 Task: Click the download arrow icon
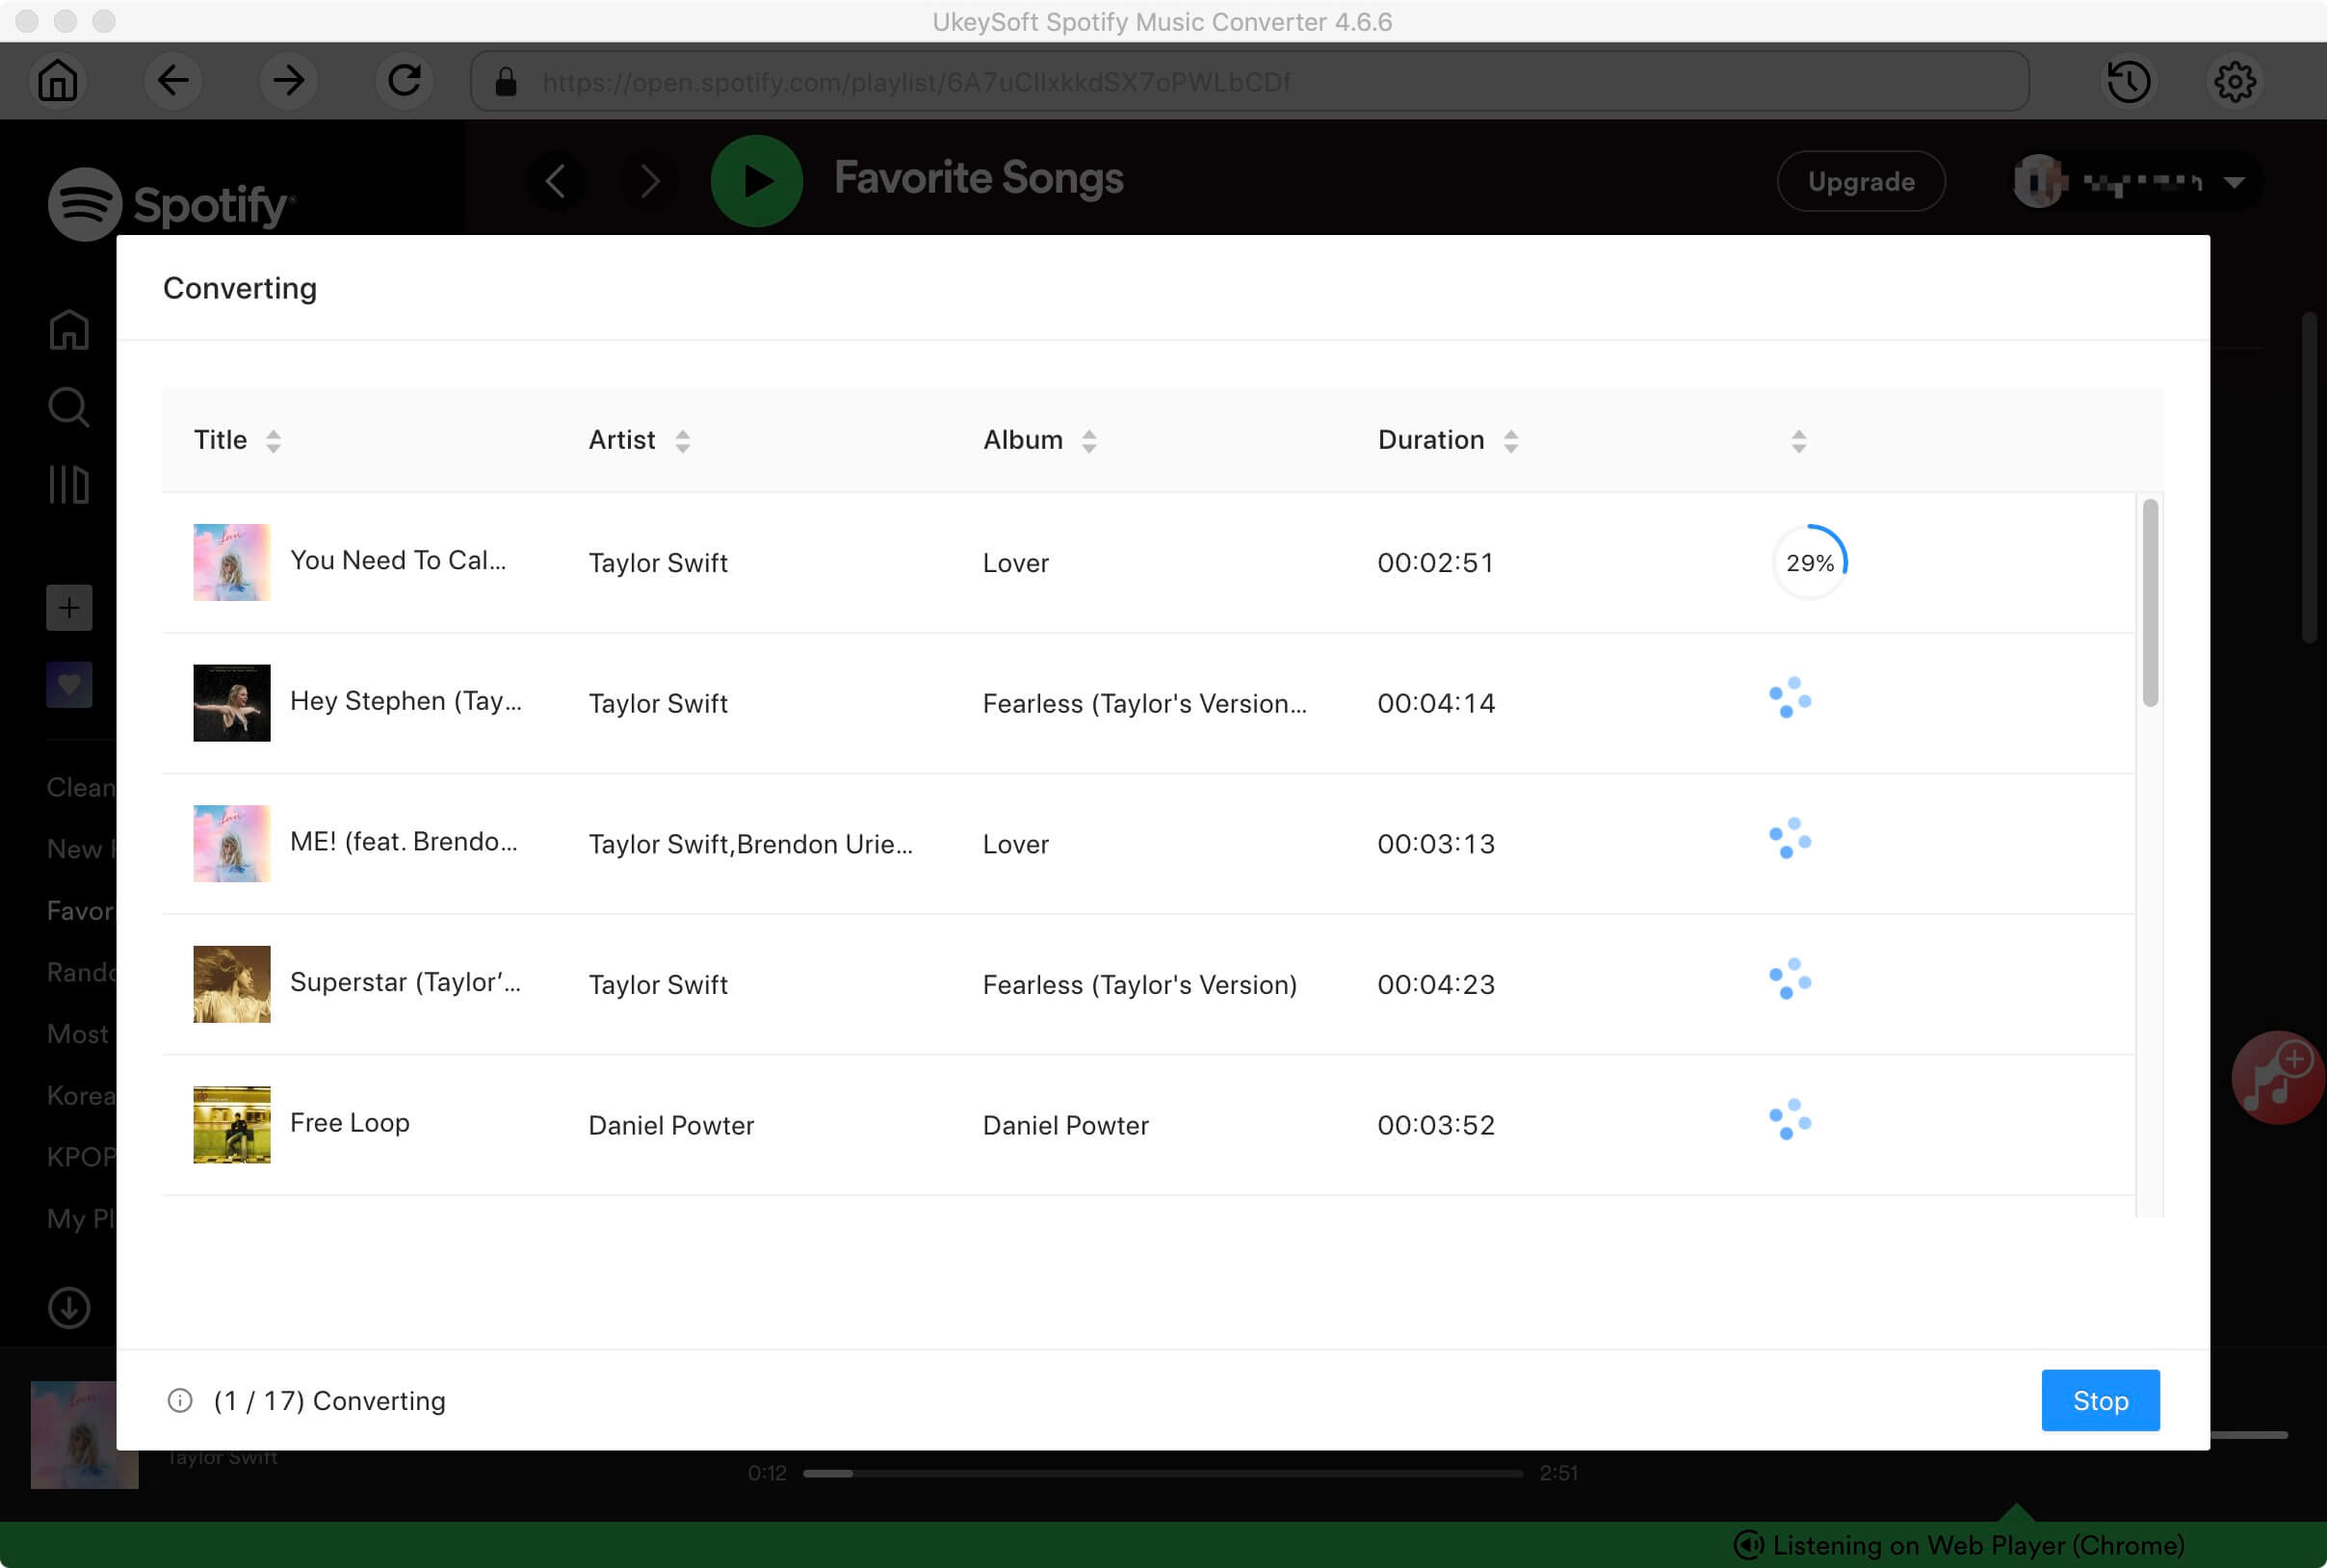click(x=68, y=1307)
